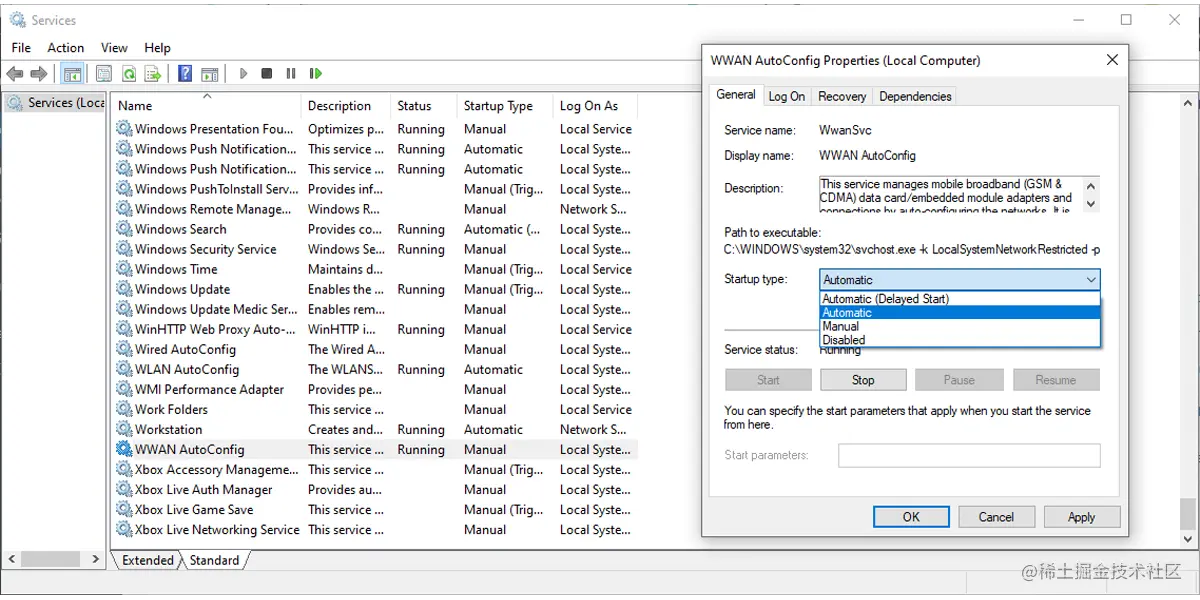
Task: Open the Help menu
Action: point(157,47)
